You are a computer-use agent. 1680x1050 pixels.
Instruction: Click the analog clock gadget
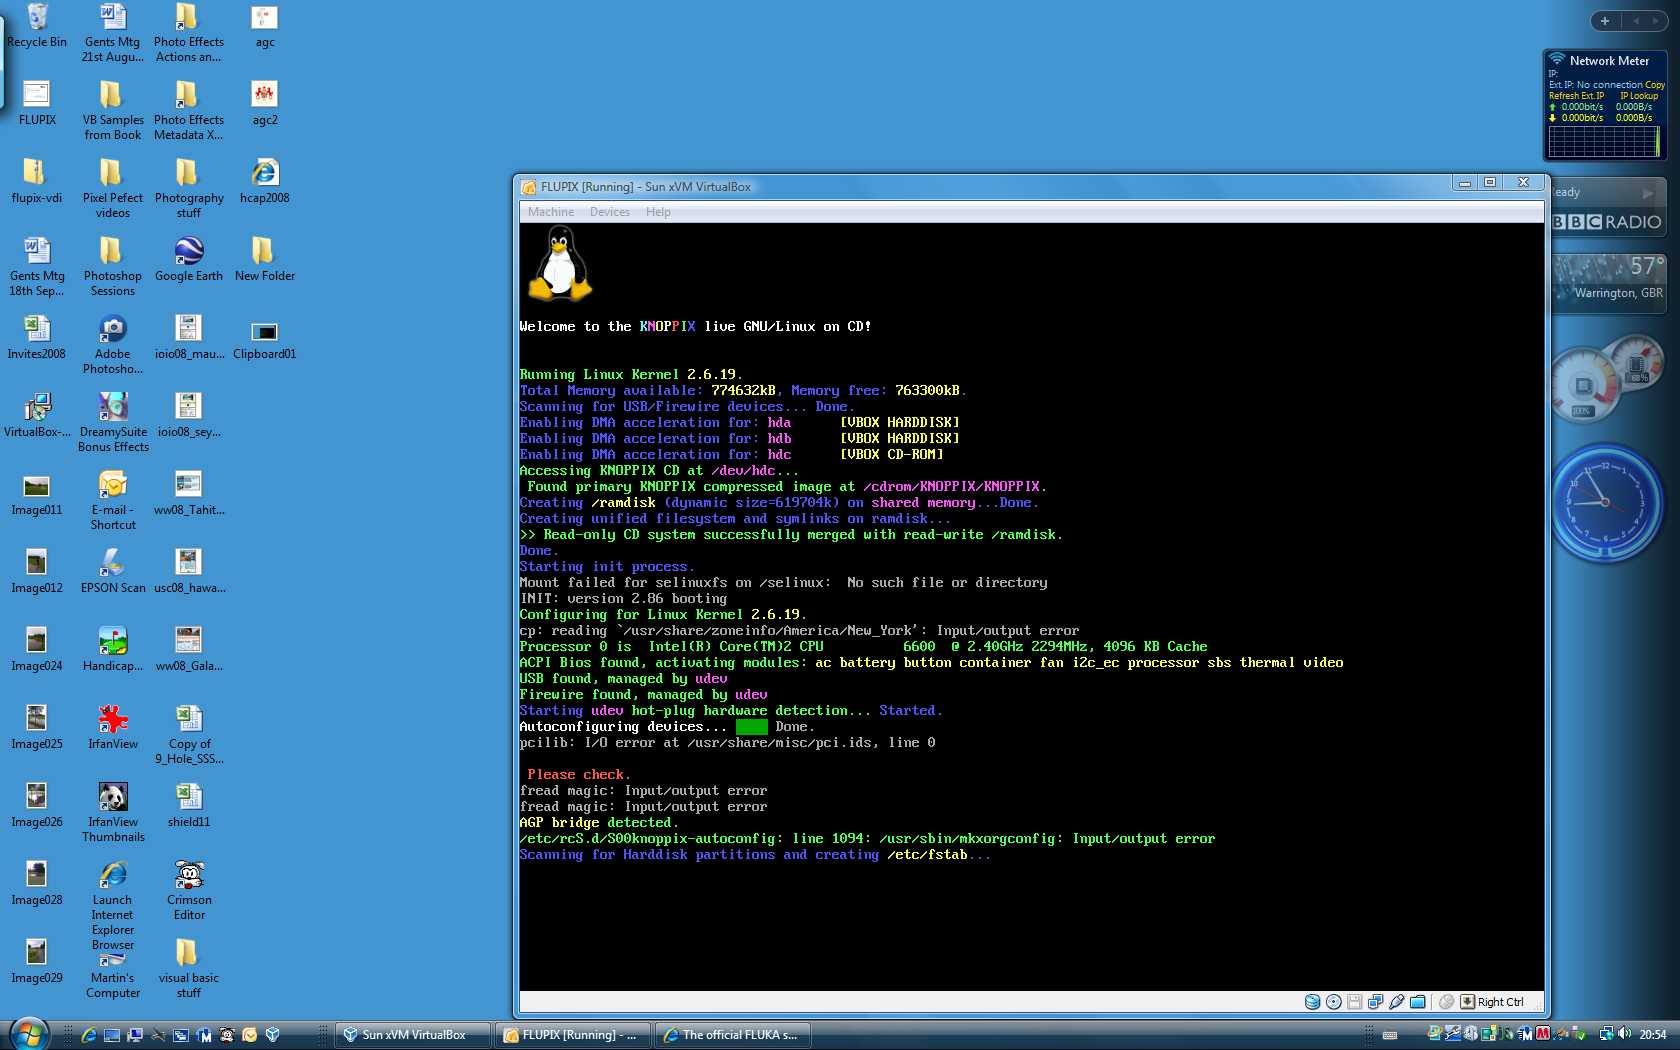pyautogui.click(x=1606, y=503)
